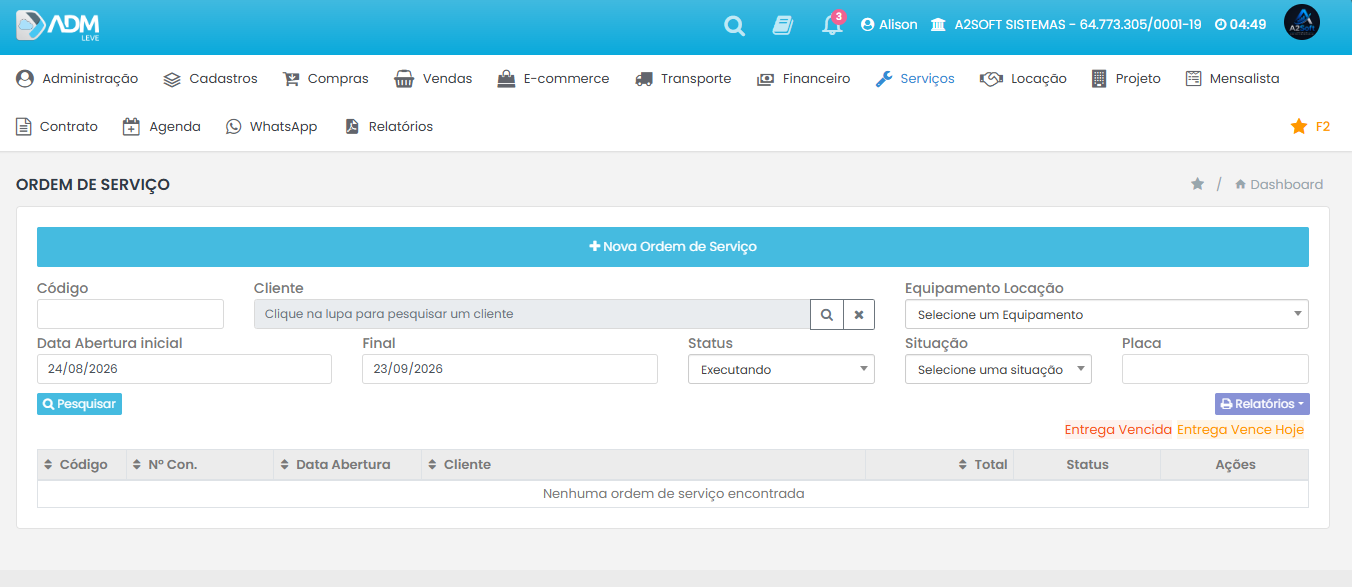This screenshot has height=587, width=1352.
Task: Open the Serviços menu
Action: click(x=915, y=79)
